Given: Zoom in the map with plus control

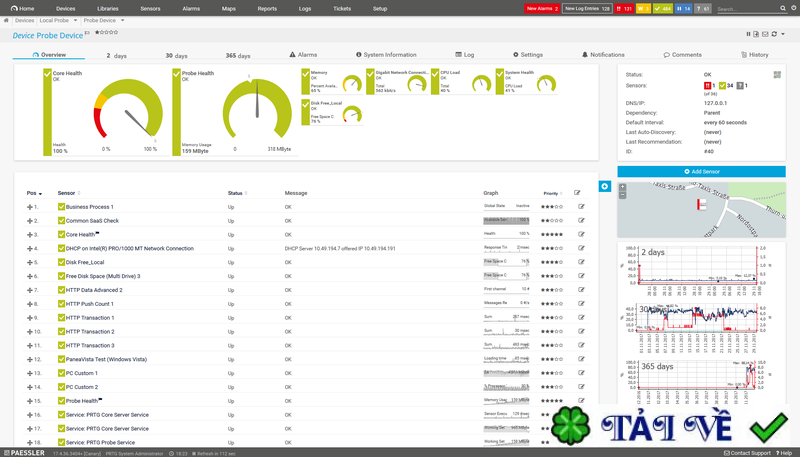Looking at the screenshot, I should coord(622,188).
